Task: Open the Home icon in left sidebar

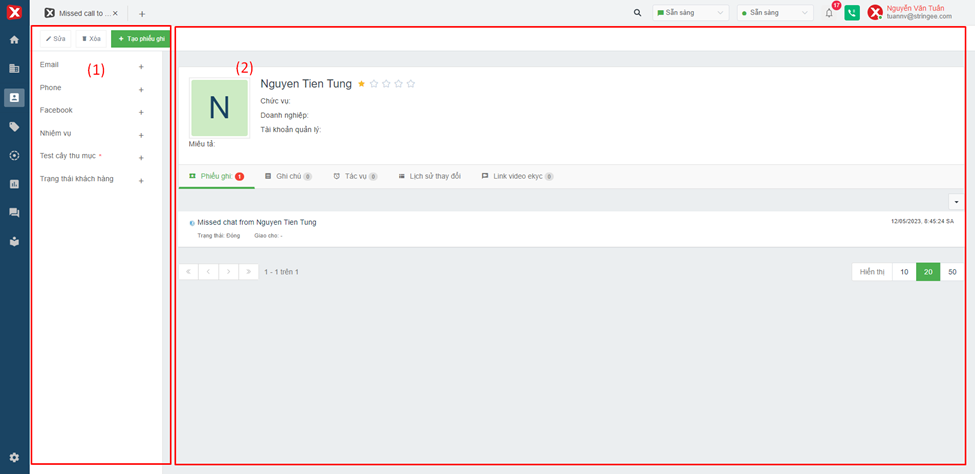Action: pos(14,40)
